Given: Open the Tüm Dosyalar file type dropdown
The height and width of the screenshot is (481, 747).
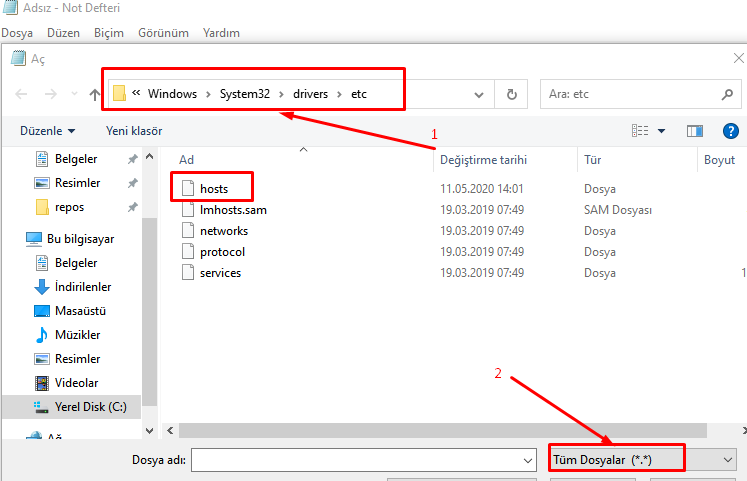Looking at the screenshot, I should 643,460.
